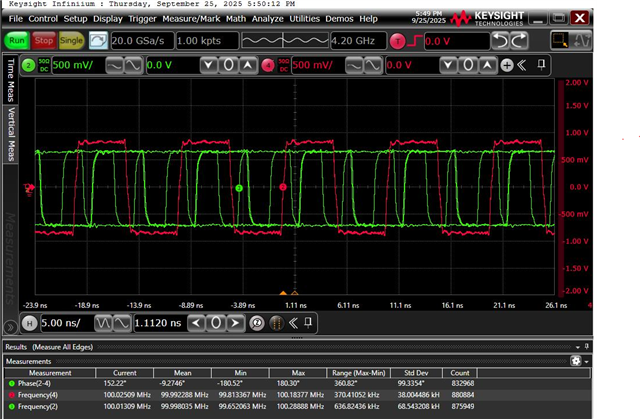This screenshot has height=419, width=640.
Task: Open measurement settings gear dropdown
Action: (576, 360)
